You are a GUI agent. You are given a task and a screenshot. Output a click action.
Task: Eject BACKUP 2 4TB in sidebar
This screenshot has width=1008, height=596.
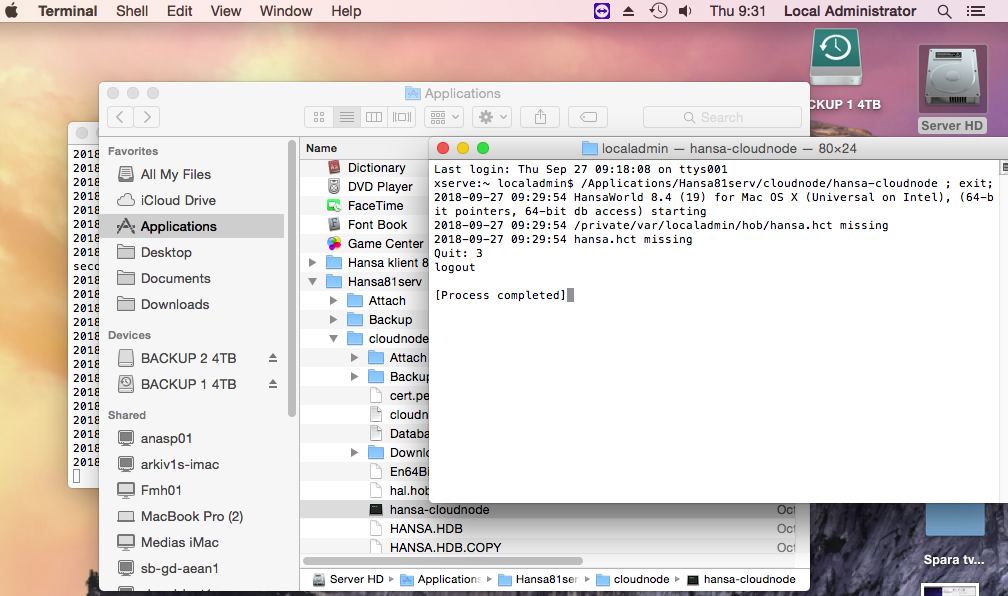point(273,357)
